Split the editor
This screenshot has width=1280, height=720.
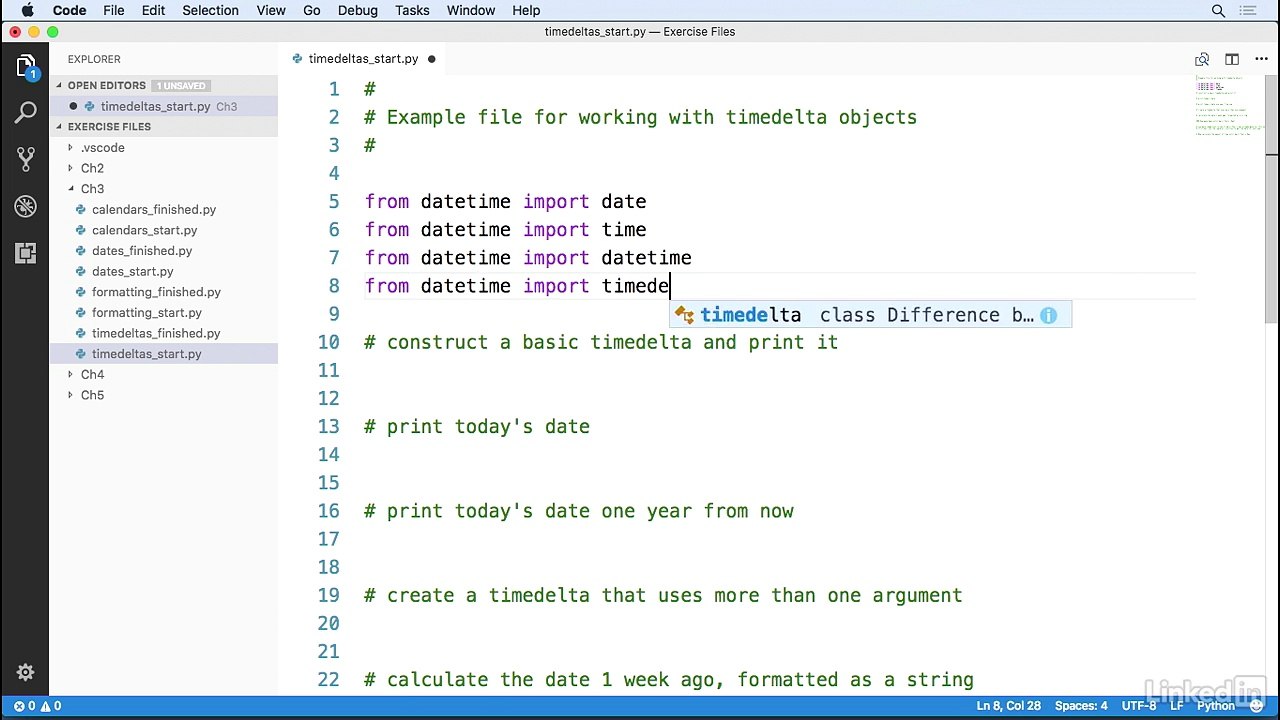pos(1232,59)
